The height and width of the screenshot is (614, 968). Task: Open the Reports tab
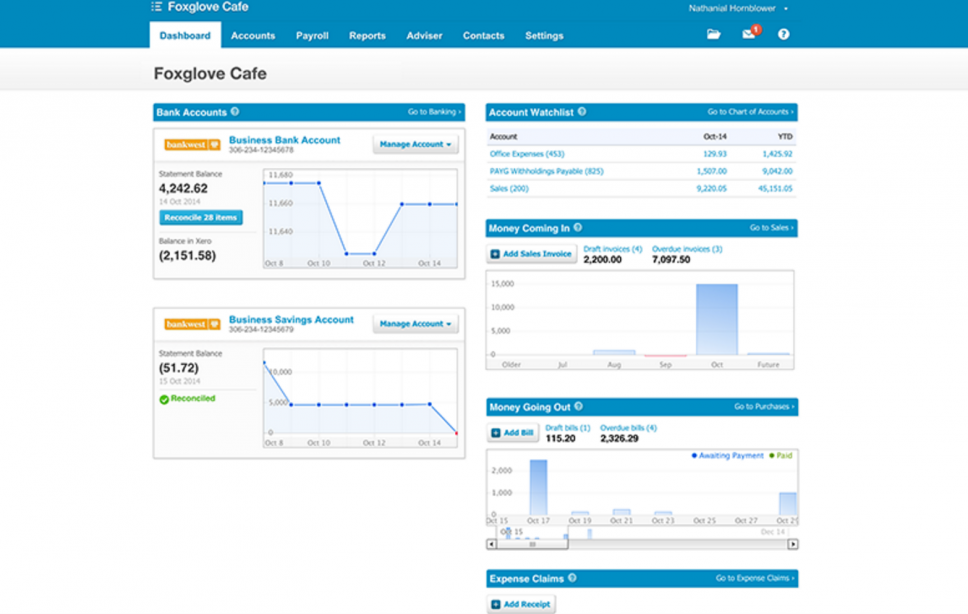pyautogui.click(x=367, y=36)
